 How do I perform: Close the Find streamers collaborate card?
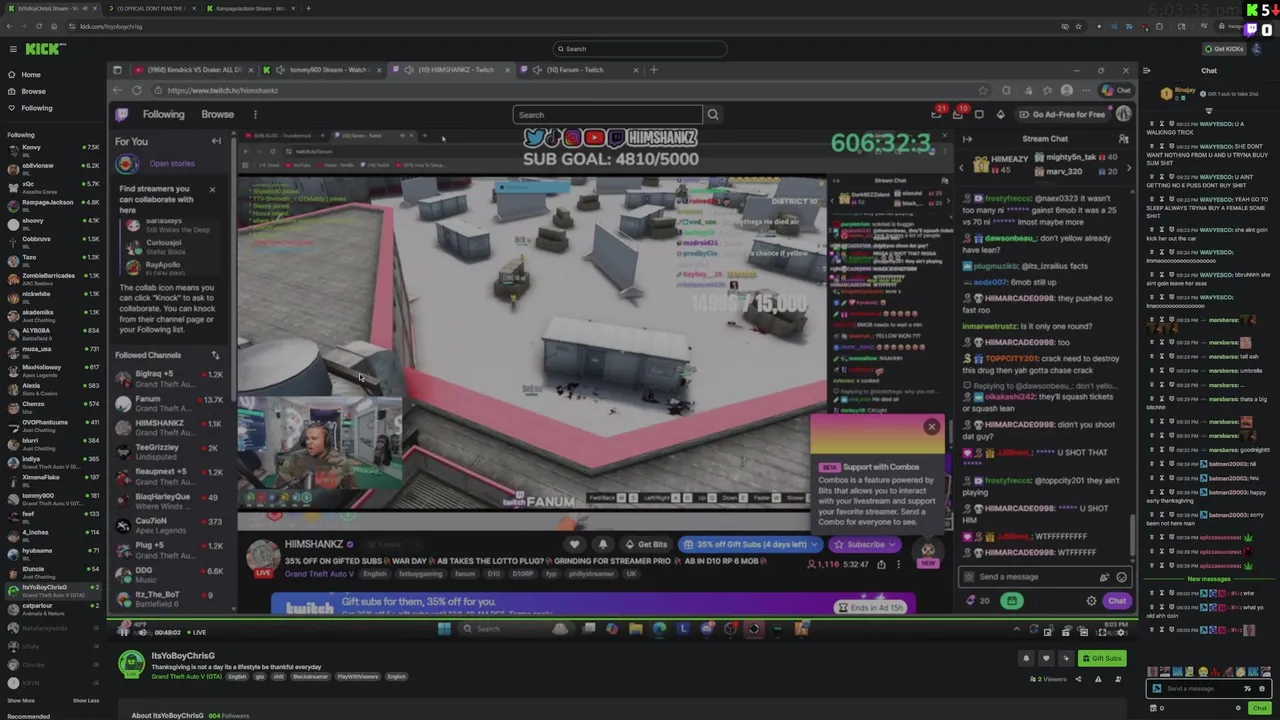click(x=212, y=189)
